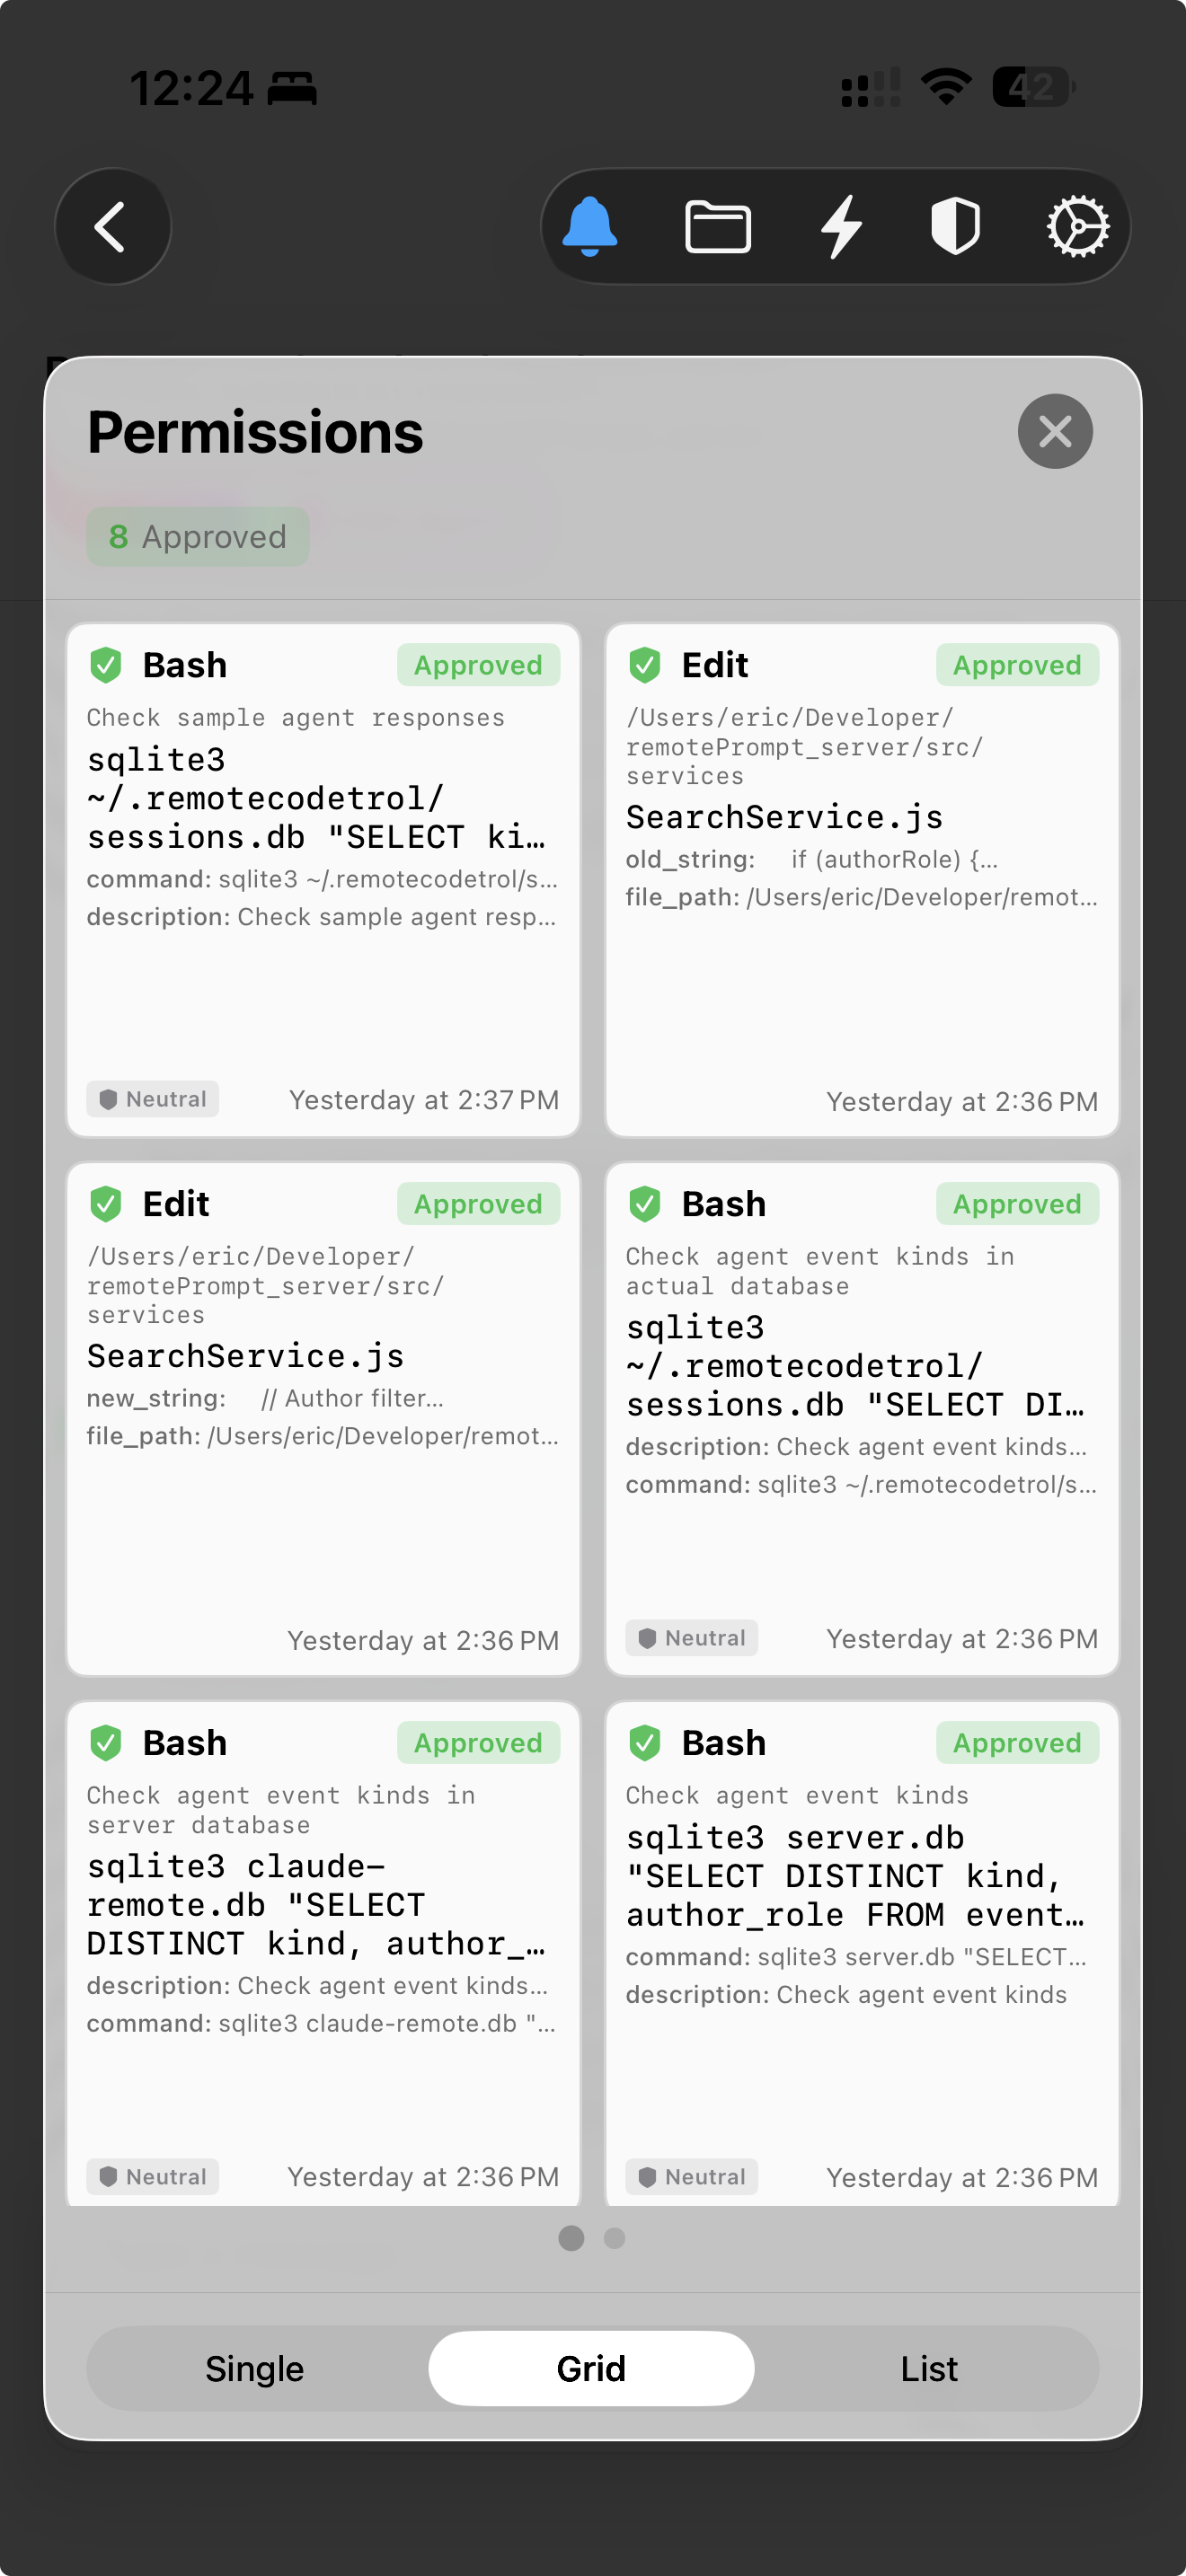Viewport: 1186px width, 2576px height.
Task: Open the notifications bell icon
Action: (592, 226)
